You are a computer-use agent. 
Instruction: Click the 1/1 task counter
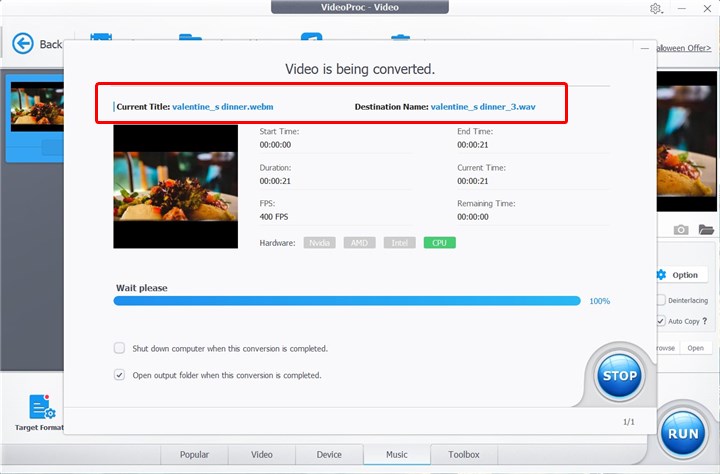629,422
